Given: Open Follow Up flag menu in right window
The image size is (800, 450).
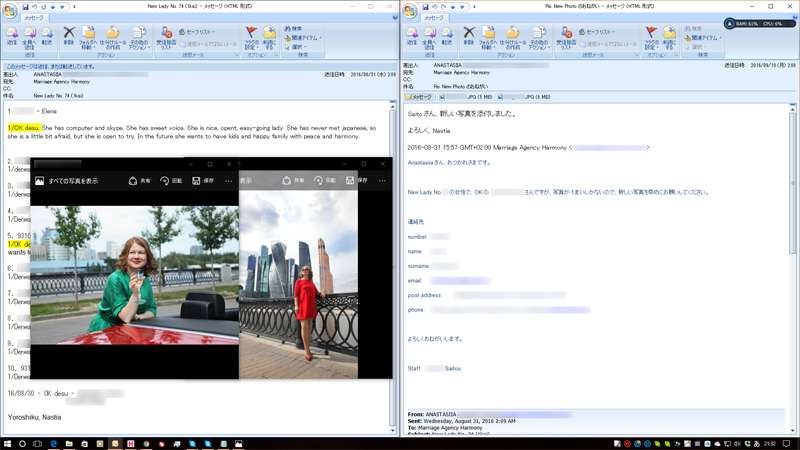Looking at the screenshot, I should click(x=651, y=38).
